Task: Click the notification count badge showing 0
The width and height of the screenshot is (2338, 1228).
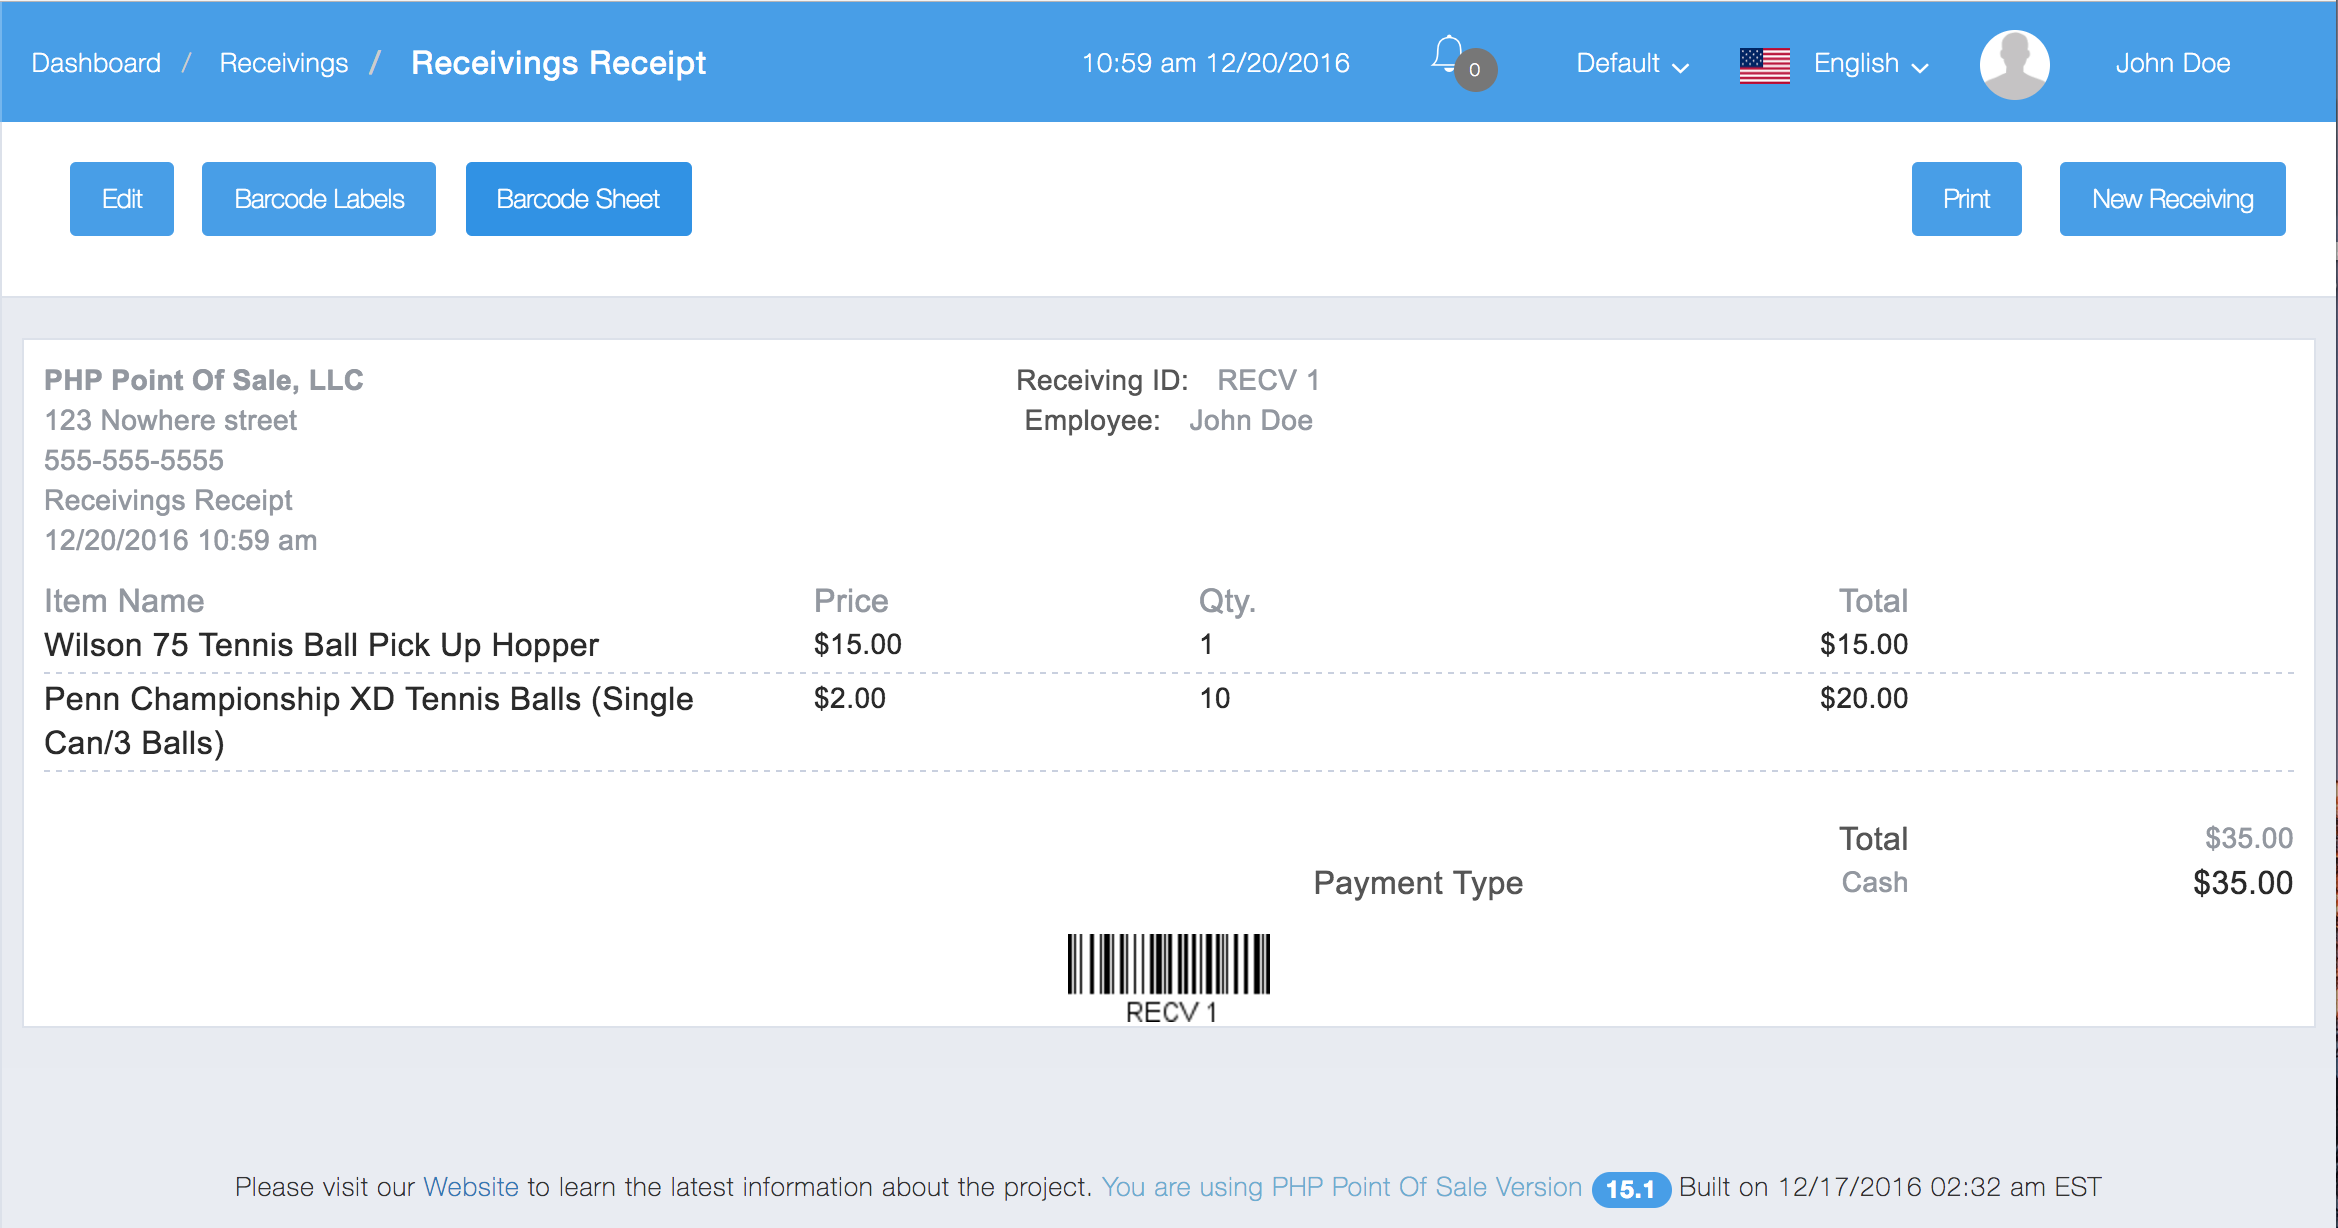Action: (x=1475, y=70)
